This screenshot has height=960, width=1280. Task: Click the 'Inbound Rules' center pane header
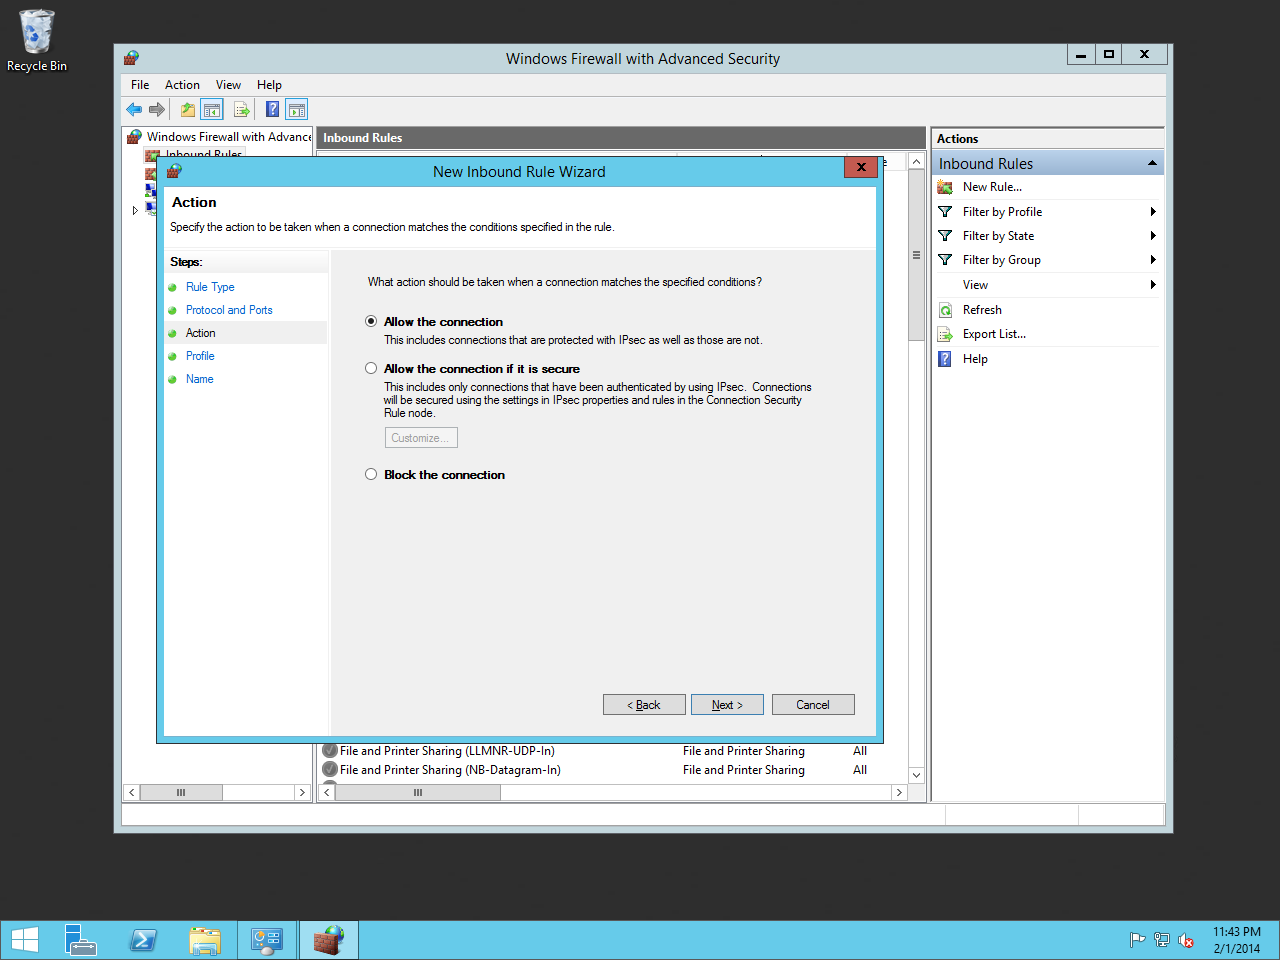[x=621, y=138]
